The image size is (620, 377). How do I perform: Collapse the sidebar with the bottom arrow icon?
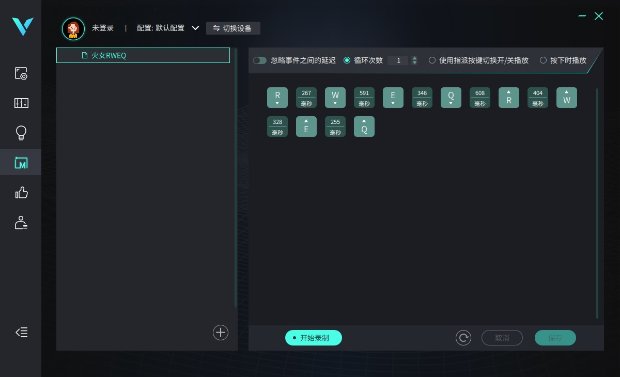(x=21, y=332)
